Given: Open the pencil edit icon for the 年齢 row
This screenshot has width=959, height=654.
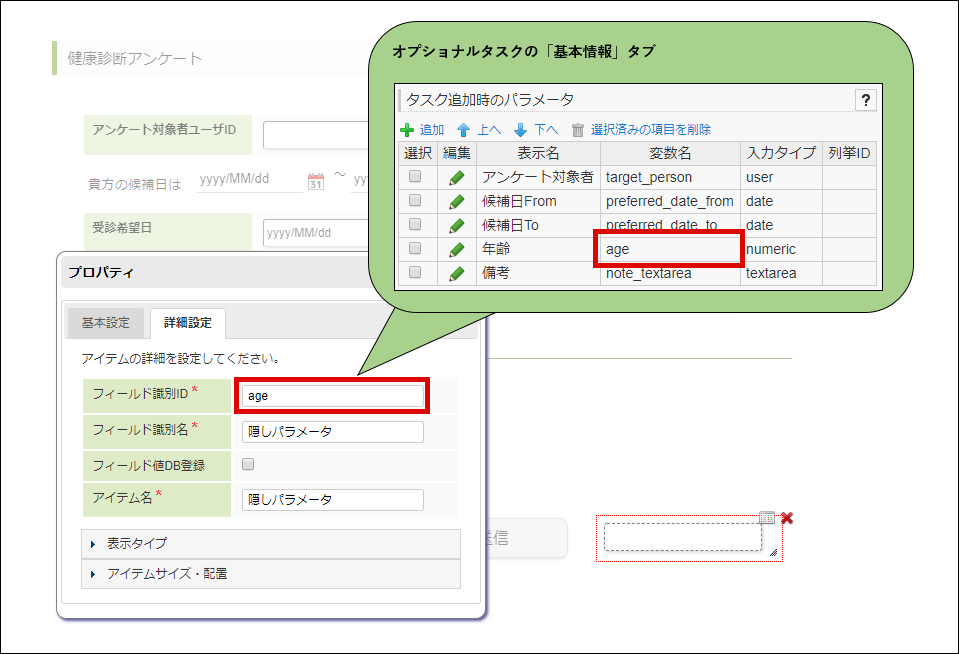Looking at the screenshot, I should [x=456, y=249].
